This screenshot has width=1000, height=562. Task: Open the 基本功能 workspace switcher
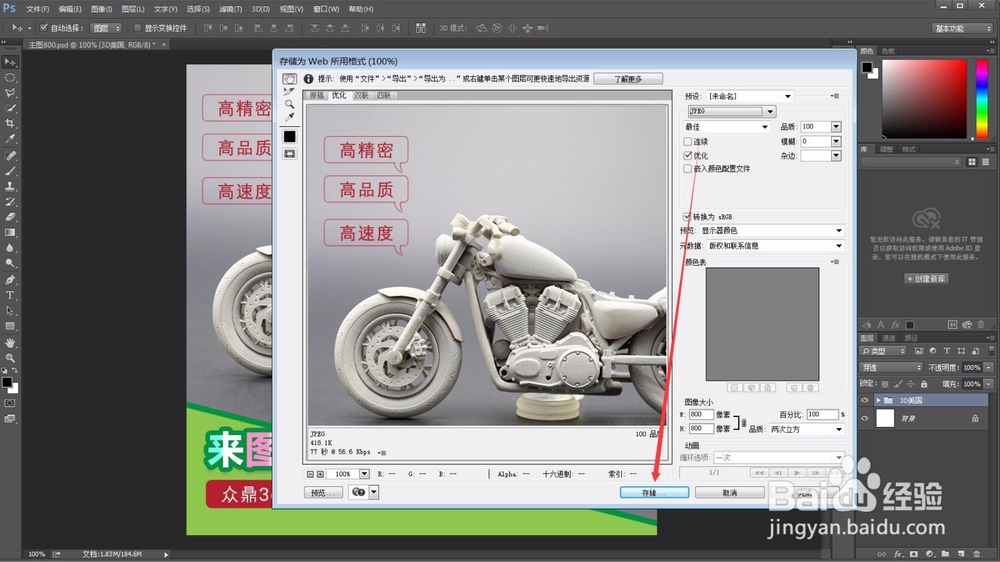[962, 29]
